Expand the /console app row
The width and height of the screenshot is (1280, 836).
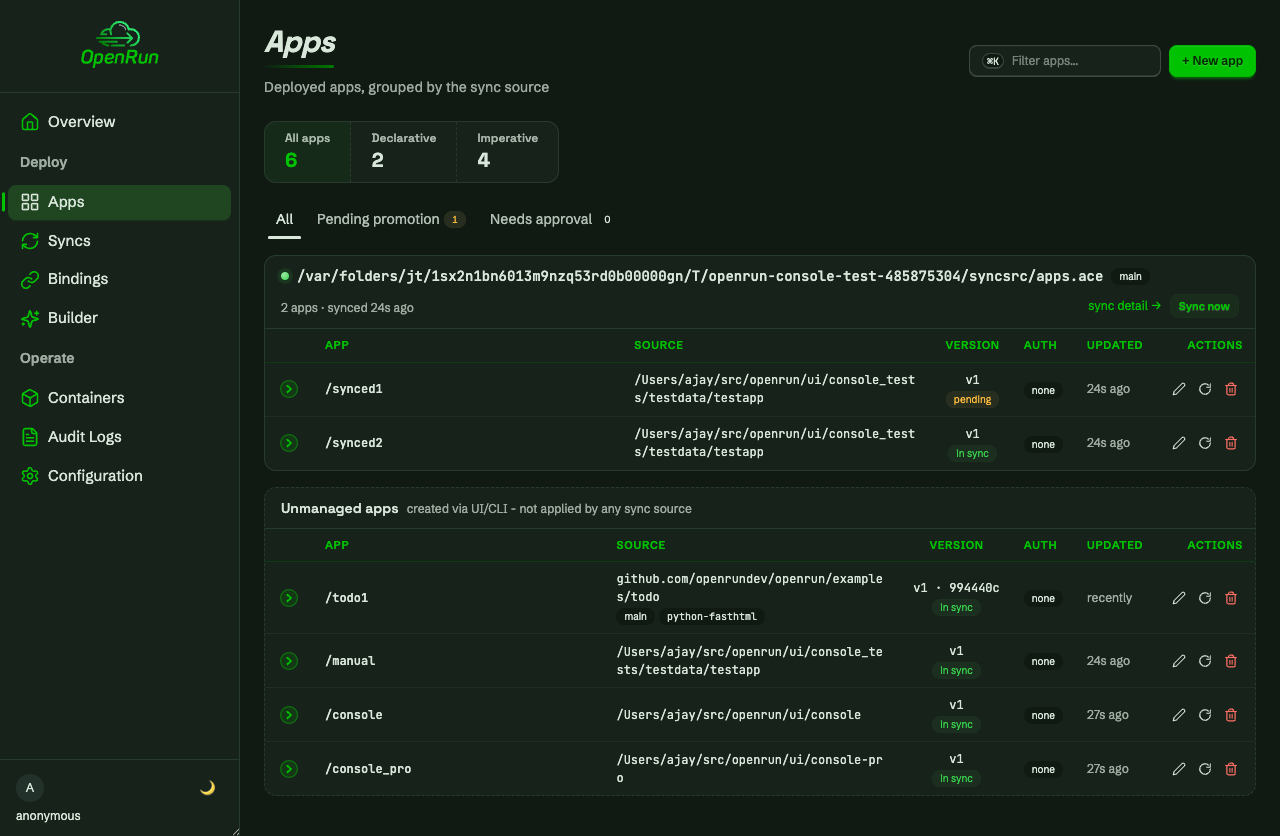tap(289, 715)
